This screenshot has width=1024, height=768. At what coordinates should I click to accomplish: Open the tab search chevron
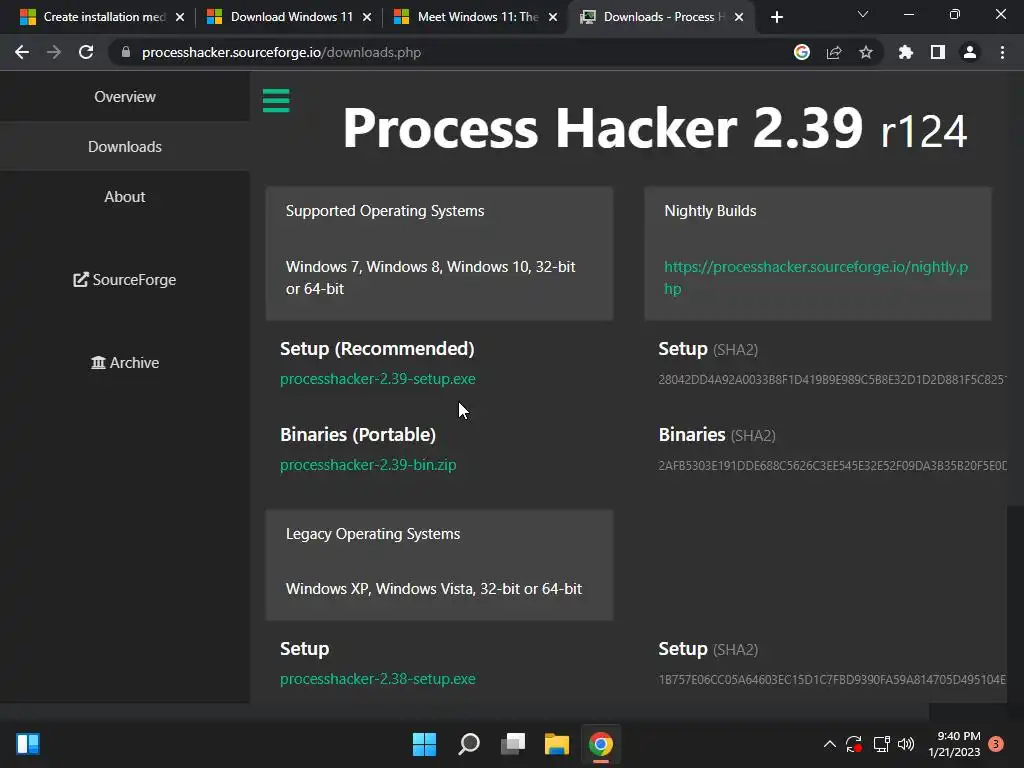point(863,14)
